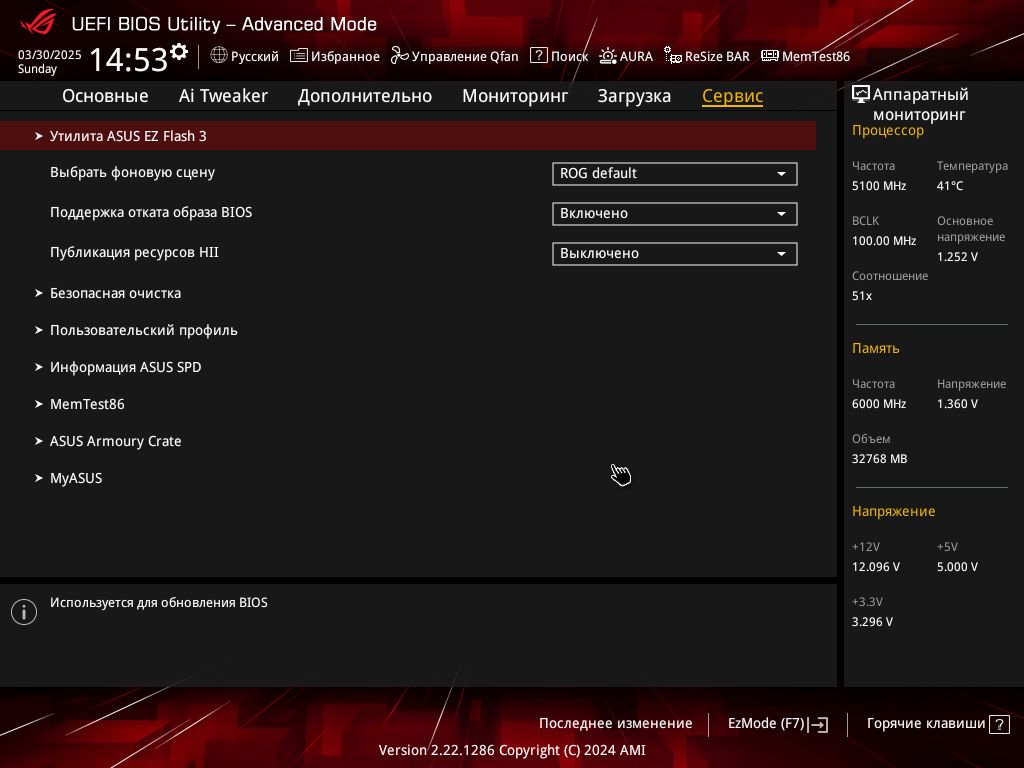The height and width of the screenshot is (768, 1024).
Task: Click the Выбрать фоновую сцену label
Action: pyautogui.click(x=133, y=172)
